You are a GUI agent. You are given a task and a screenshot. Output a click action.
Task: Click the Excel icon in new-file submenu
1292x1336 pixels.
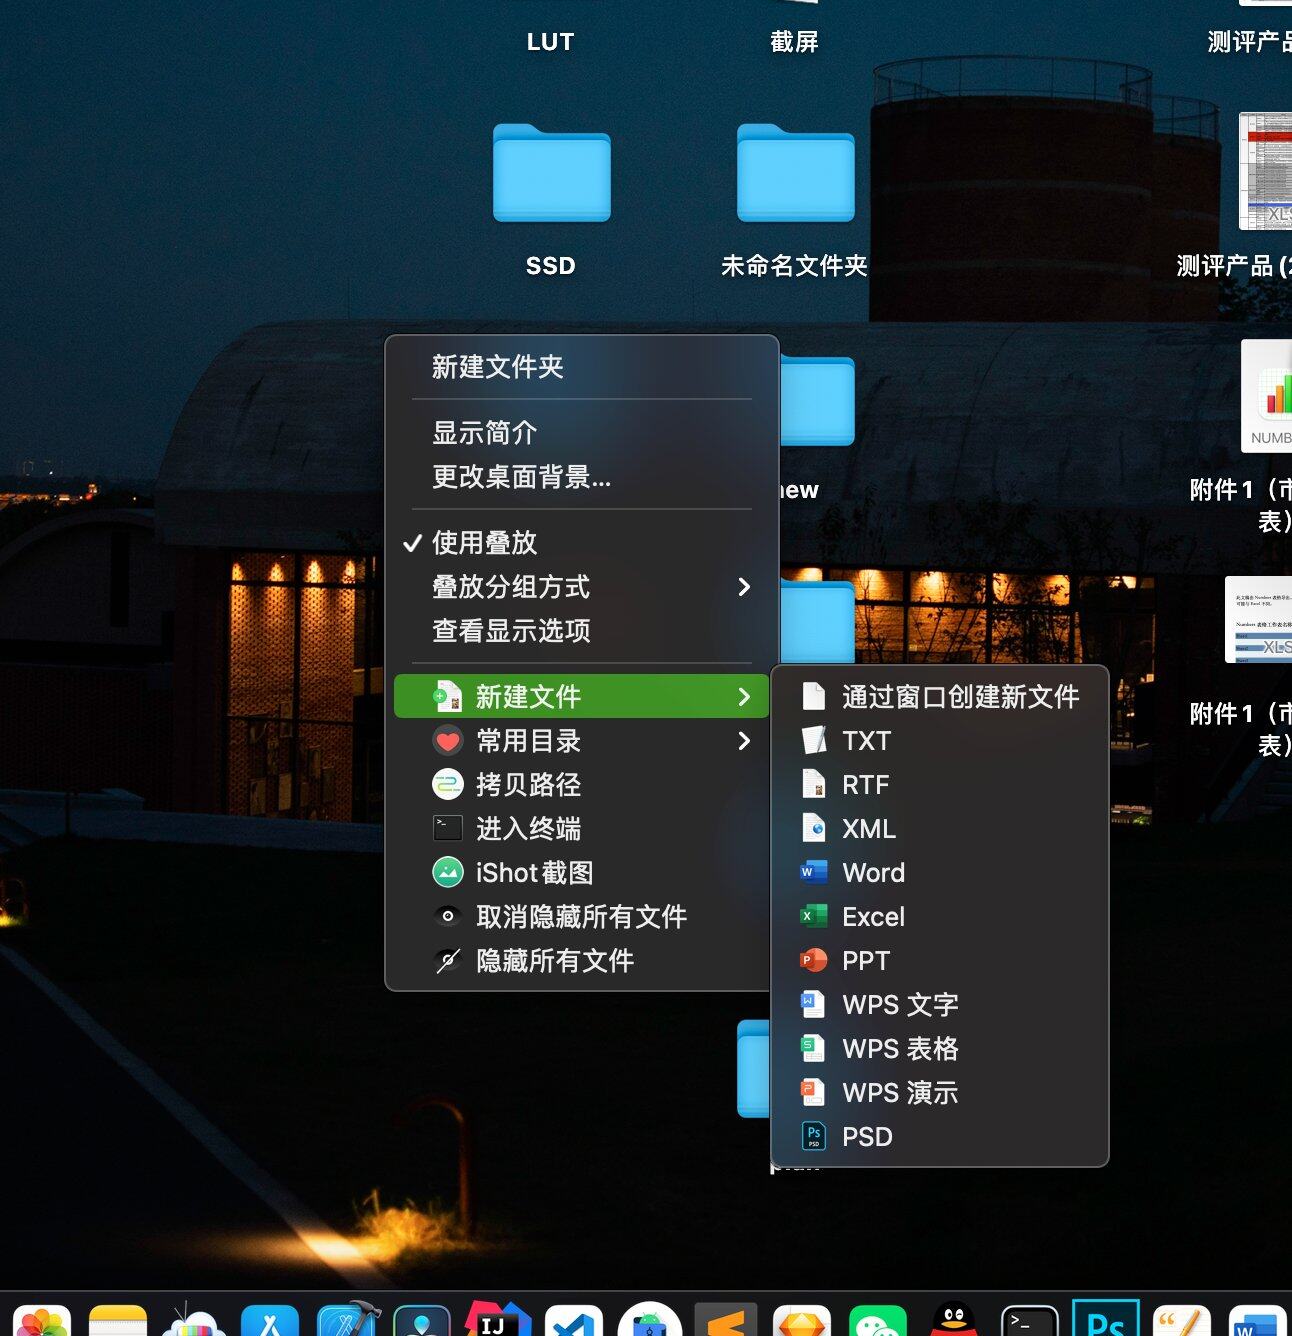click(x=814, y=916)
